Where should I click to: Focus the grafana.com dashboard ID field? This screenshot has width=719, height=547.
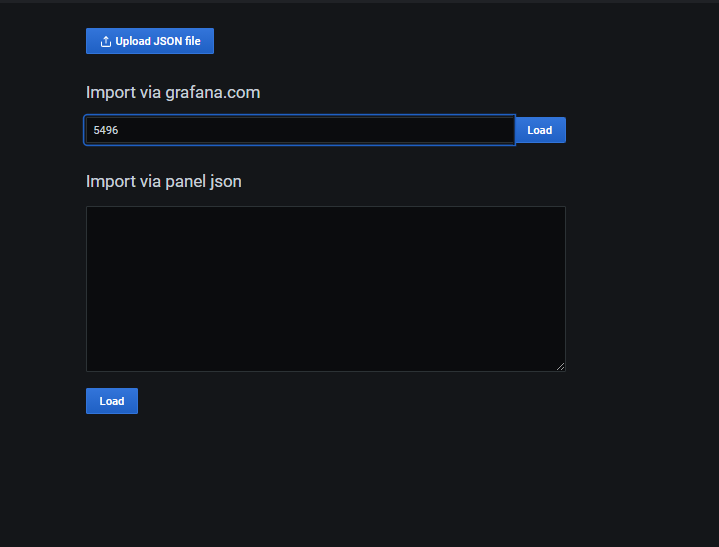[x=300, y=130]
